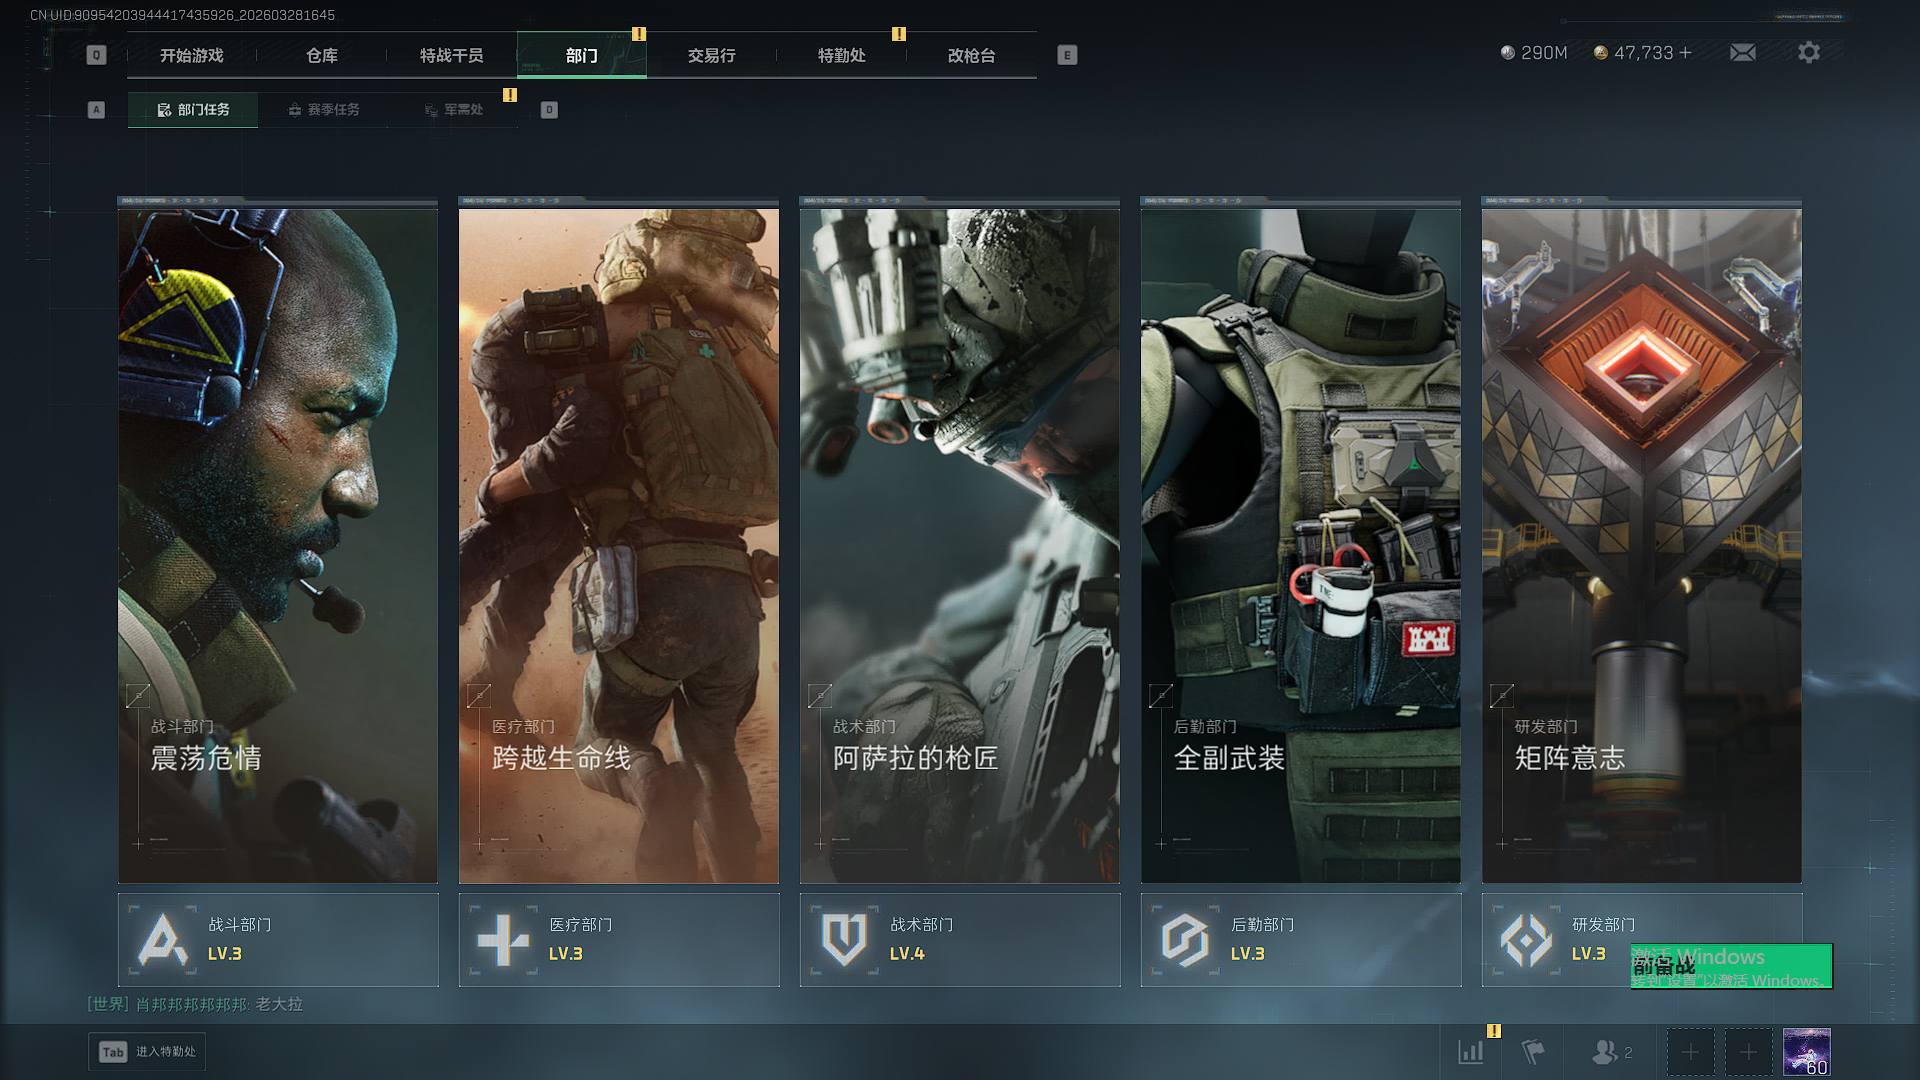Click the flags icon in bottom bar
The image size is (1920, 1080).
(1533, 1051)
